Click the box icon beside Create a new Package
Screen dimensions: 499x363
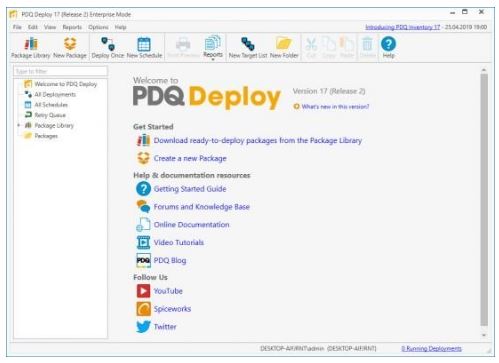click(143, 158)
